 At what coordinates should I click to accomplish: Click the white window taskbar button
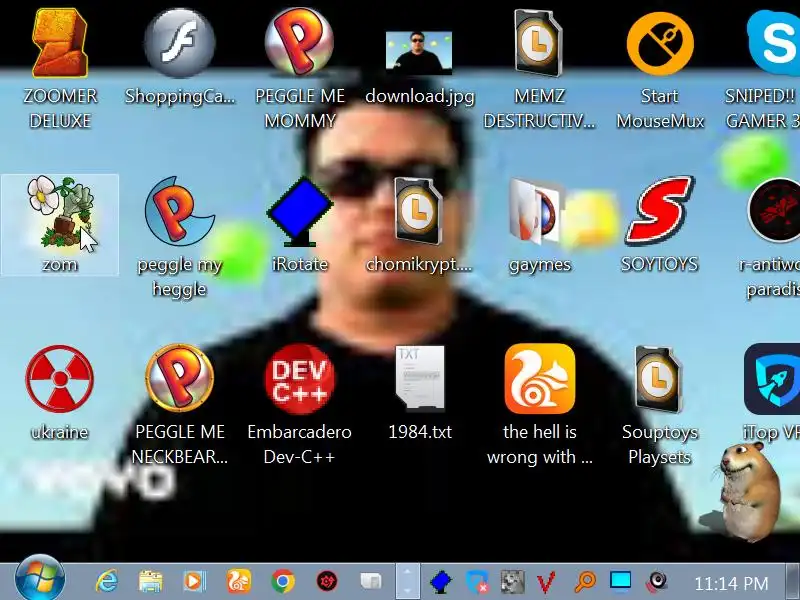[371, 581]
